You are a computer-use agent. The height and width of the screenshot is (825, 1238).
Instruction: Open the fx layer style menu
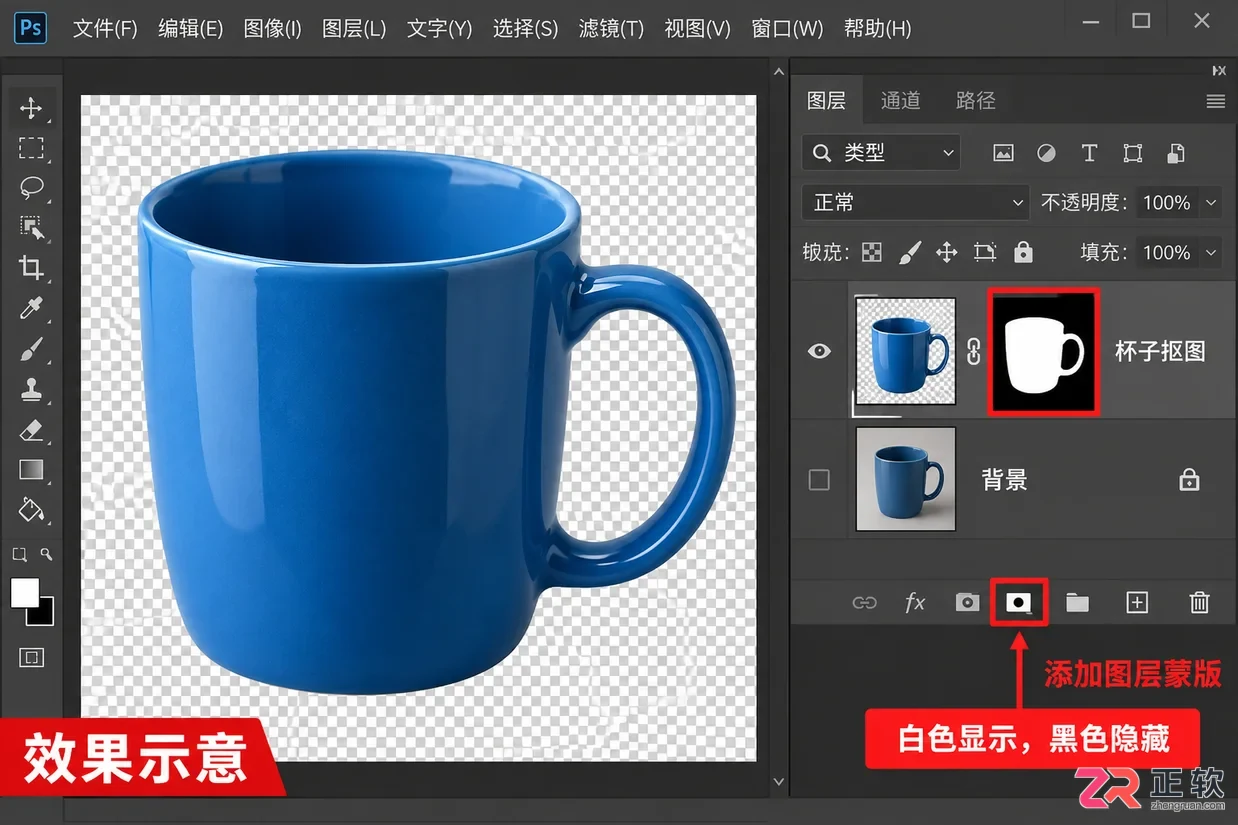[915, 602]
